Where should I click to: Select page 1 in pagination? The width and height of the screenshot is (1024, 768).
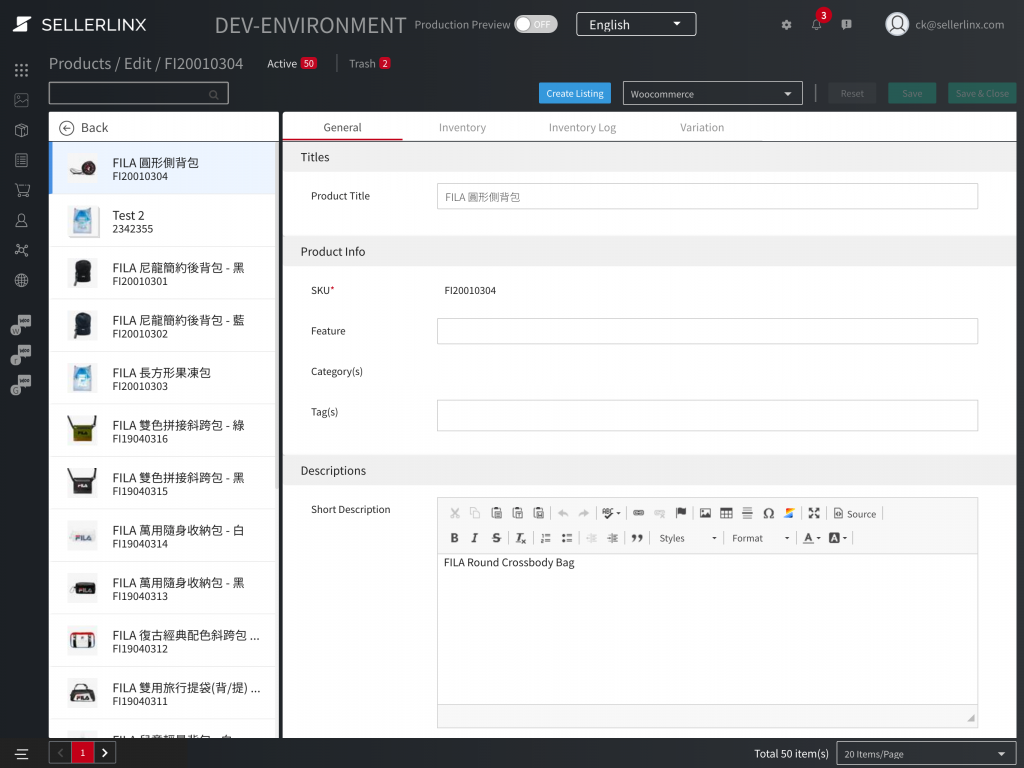pyautogui.click(x=82, y=753)
